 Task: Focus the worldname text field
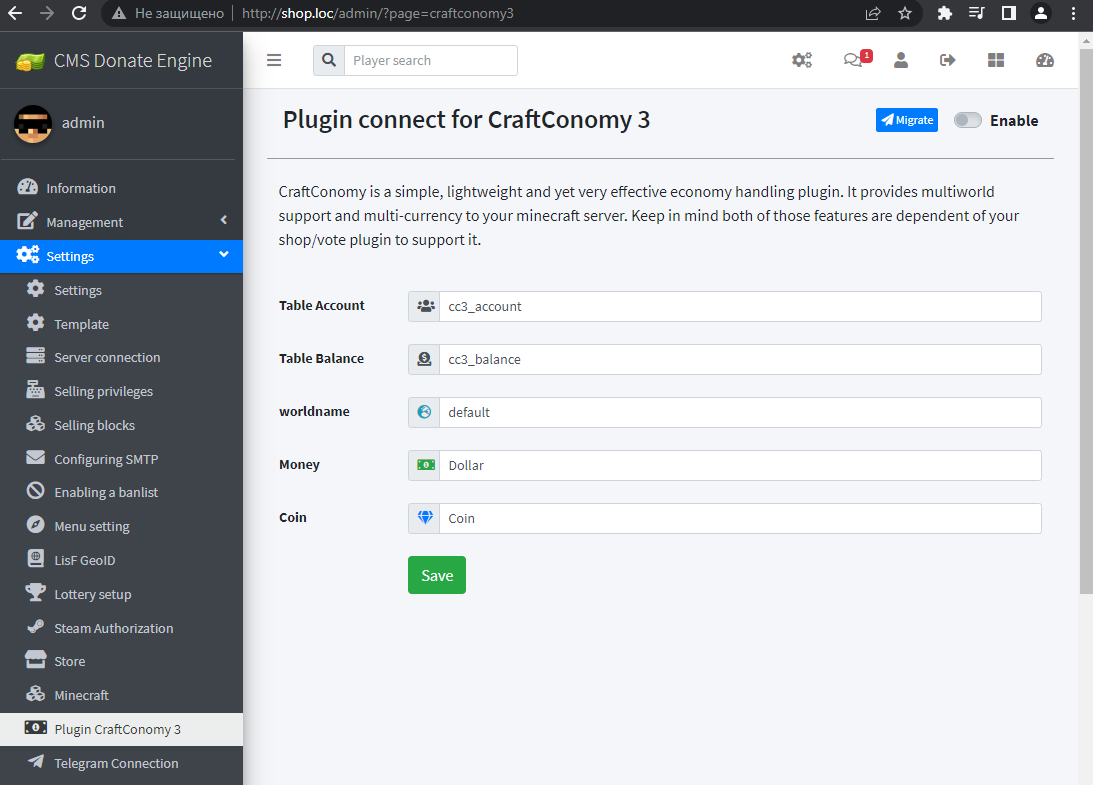(739, 412)
